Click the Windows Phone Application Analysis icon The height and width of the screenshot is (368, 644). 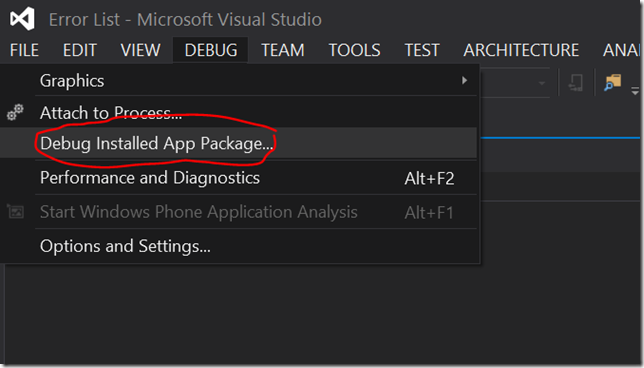[16, 212]
